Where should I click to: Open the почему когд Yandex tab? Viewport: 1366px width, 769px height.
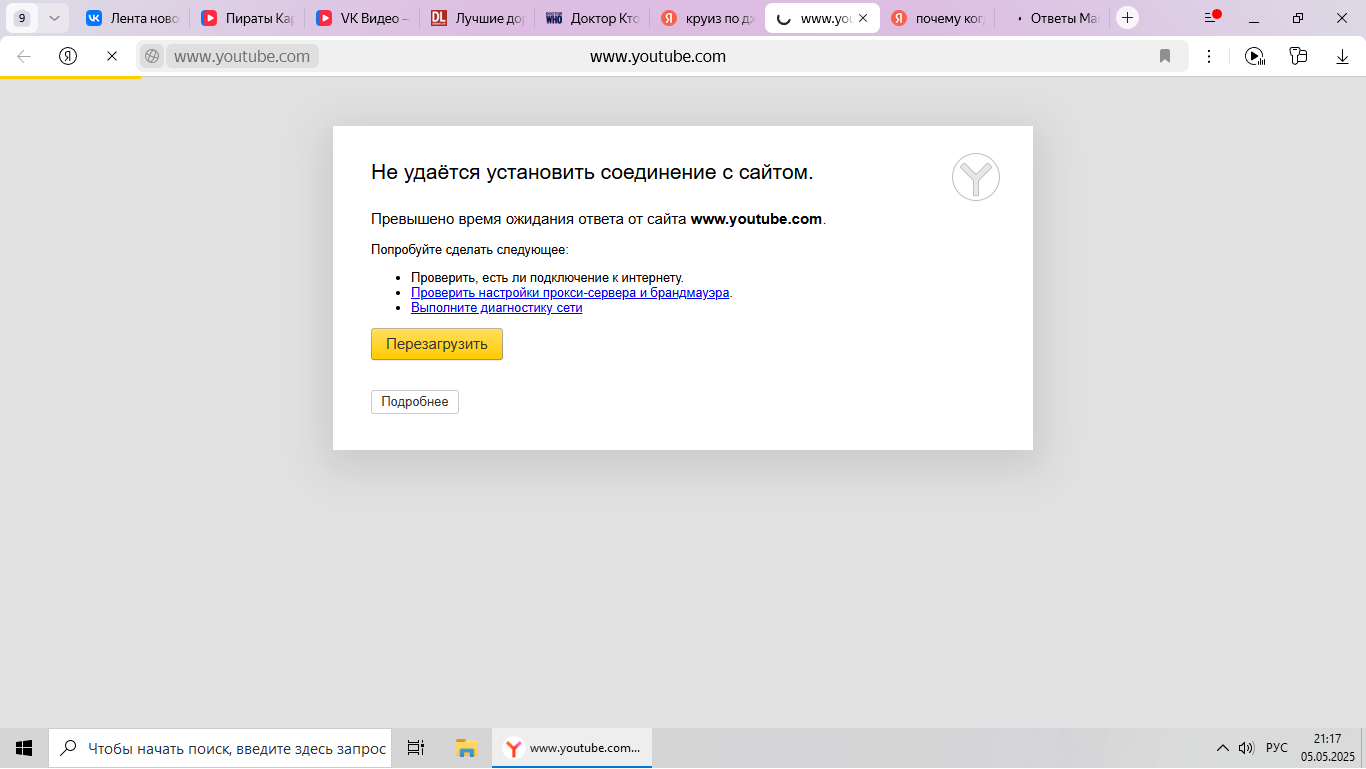pyautogui.click(x=938, y=18)
